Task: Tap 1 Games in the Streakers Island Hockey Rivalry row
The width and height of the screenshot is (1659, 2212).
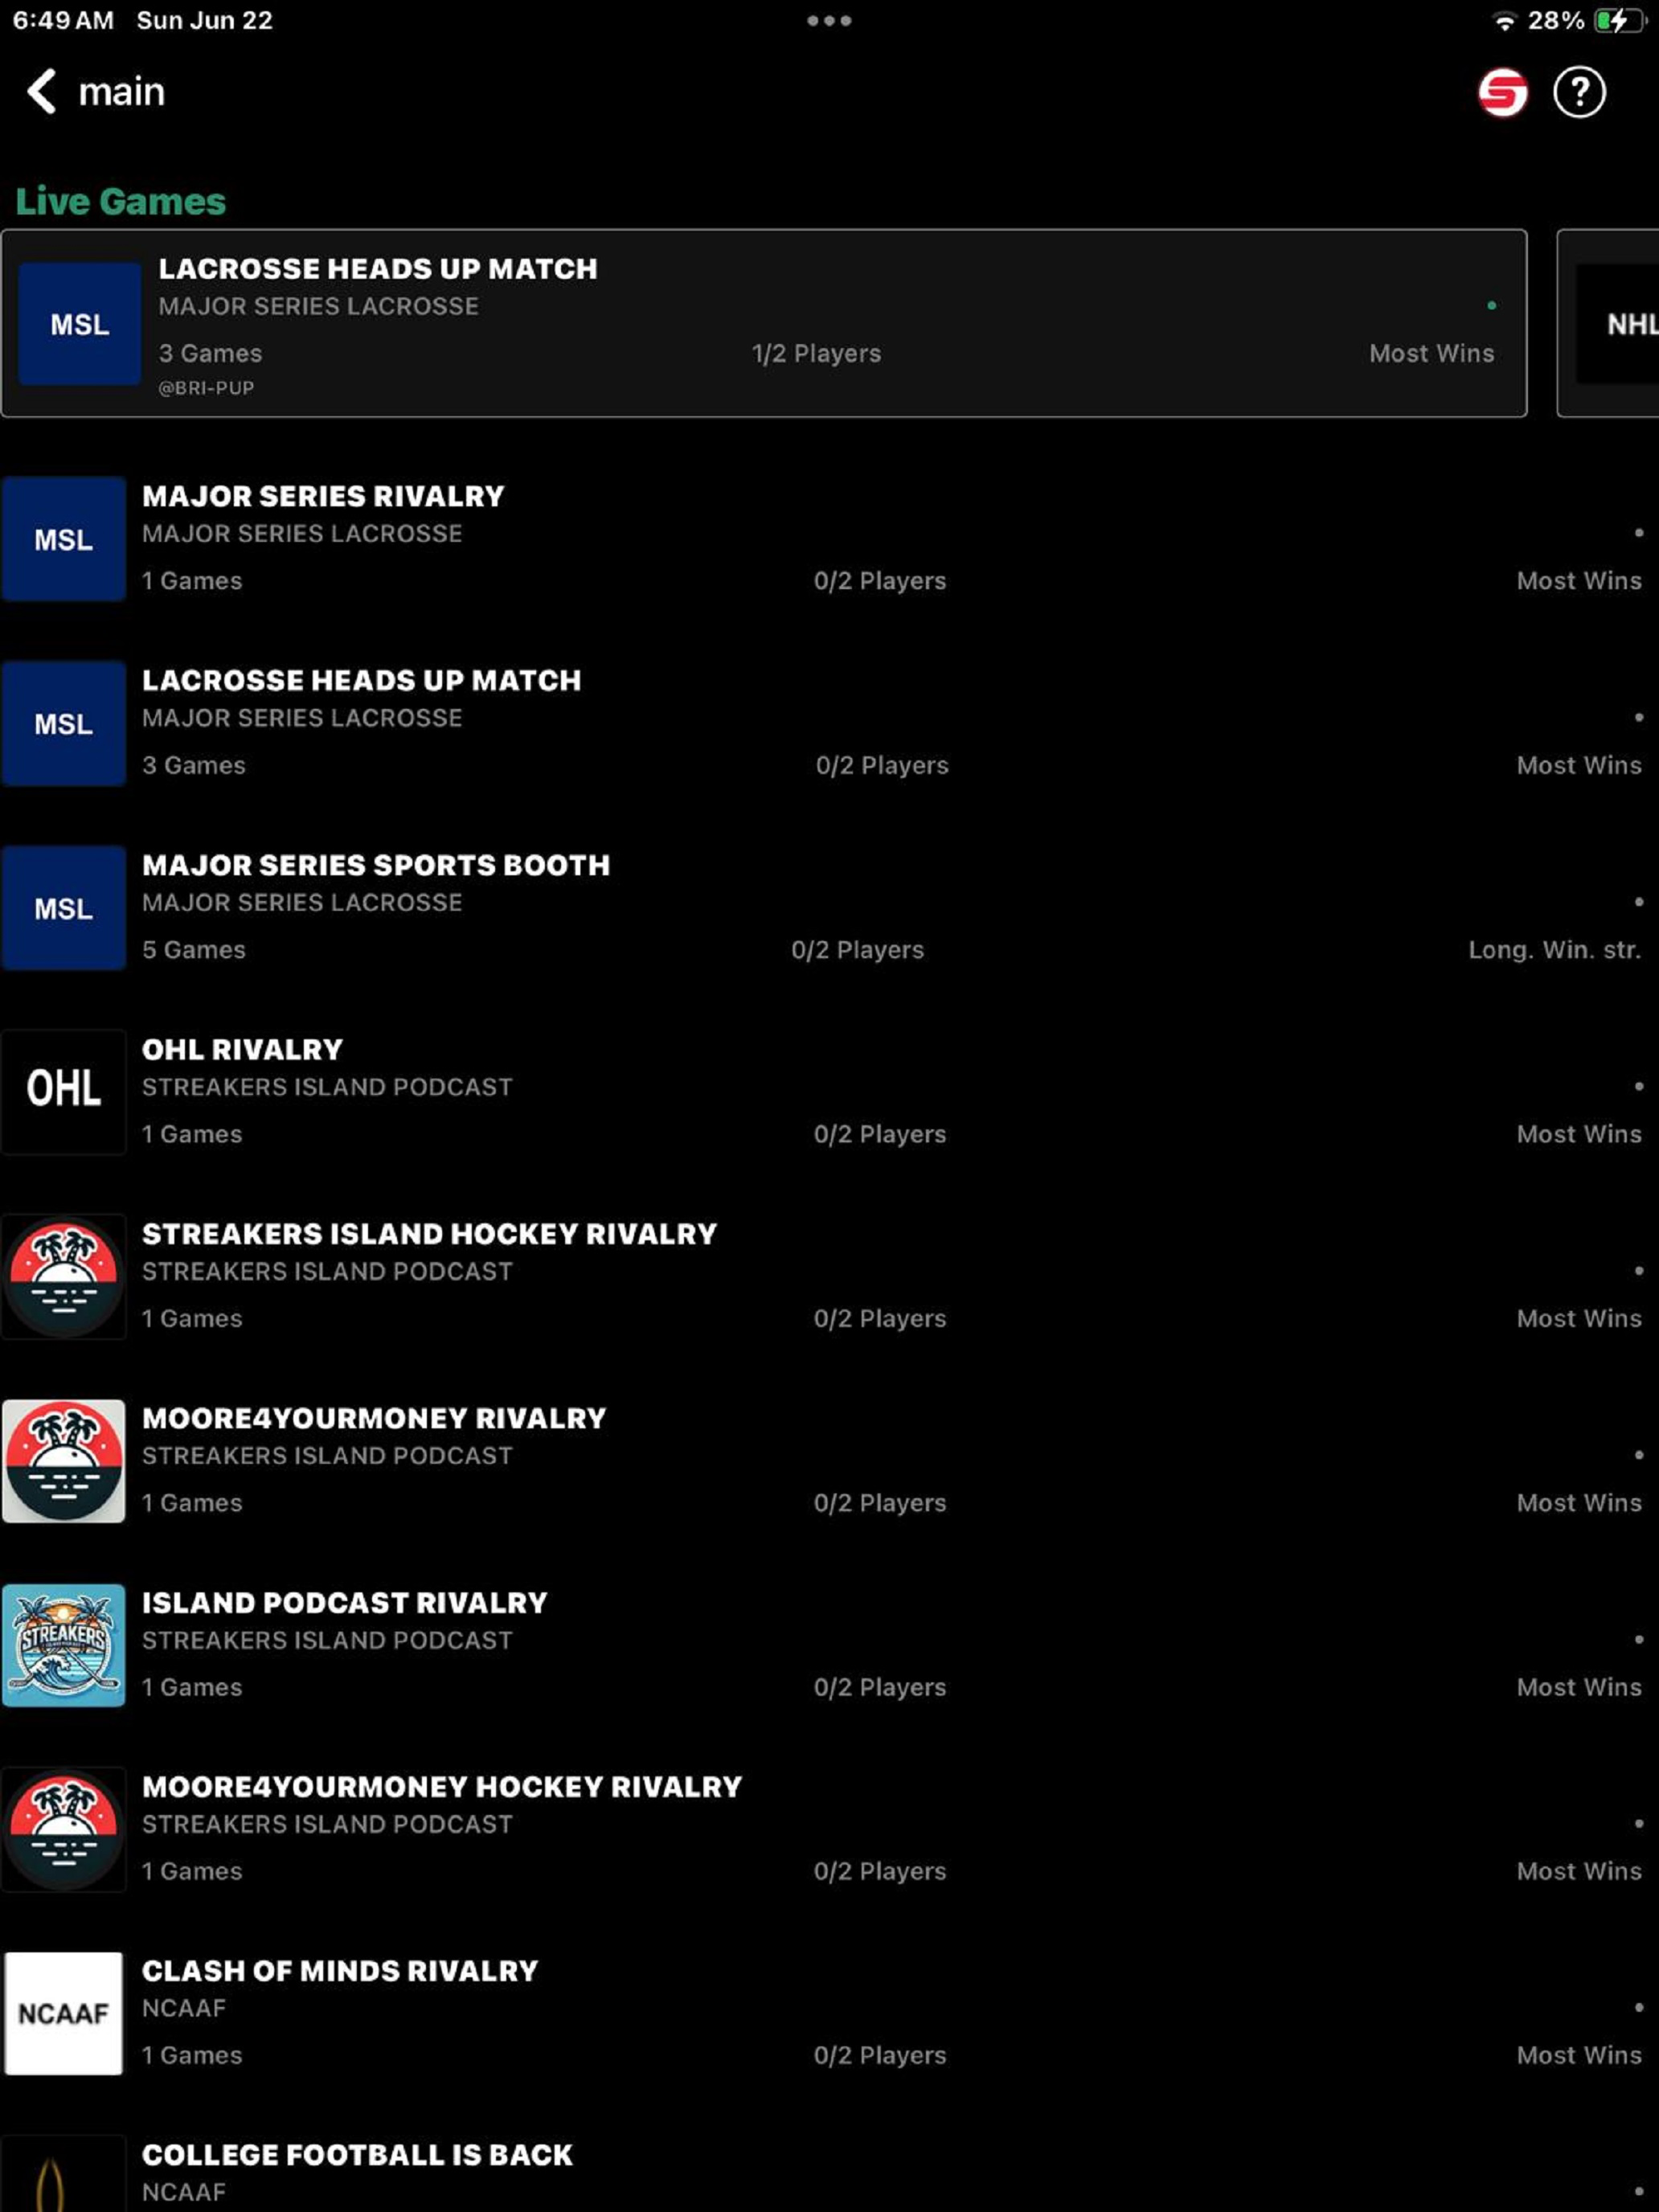Action: pos(192,1318)
